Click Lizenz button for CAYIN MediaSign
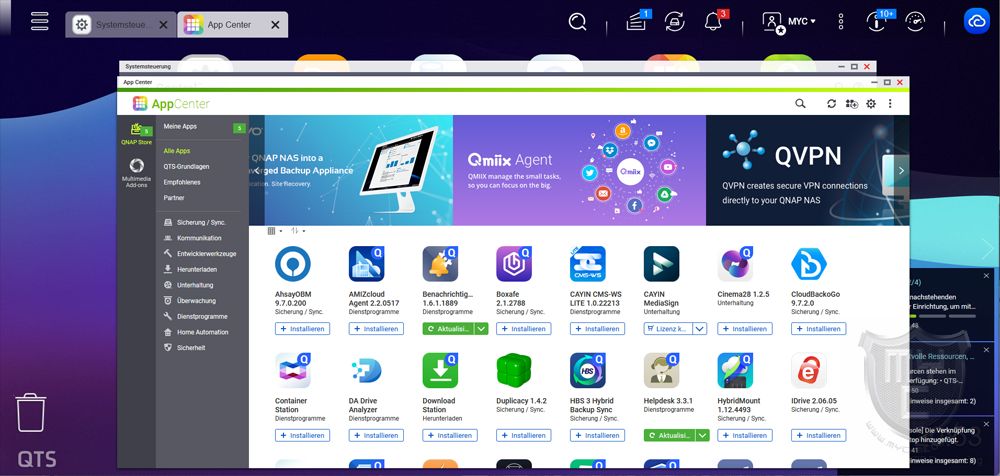1000x476 pixels. [x=668, y=329]
